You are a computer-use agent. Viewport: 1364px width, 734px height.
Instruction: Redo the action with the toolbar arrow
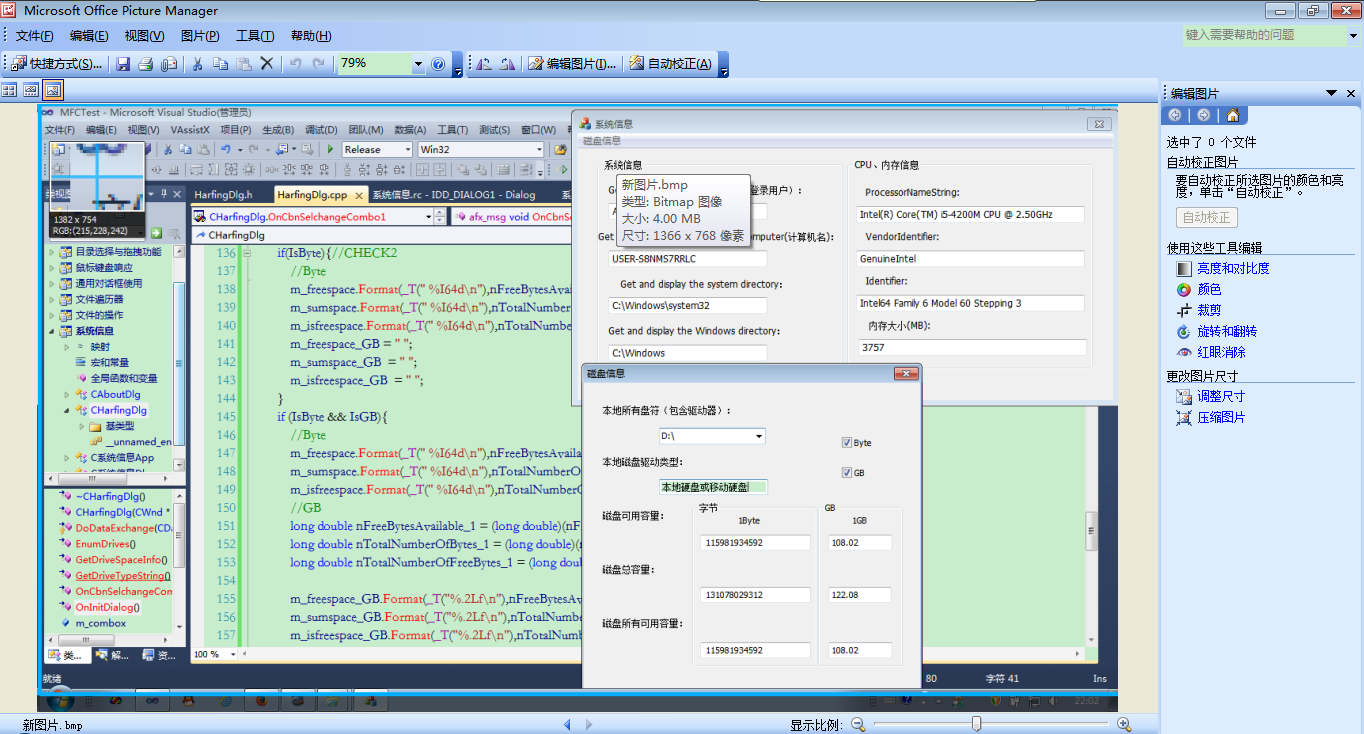pos(319,64)
